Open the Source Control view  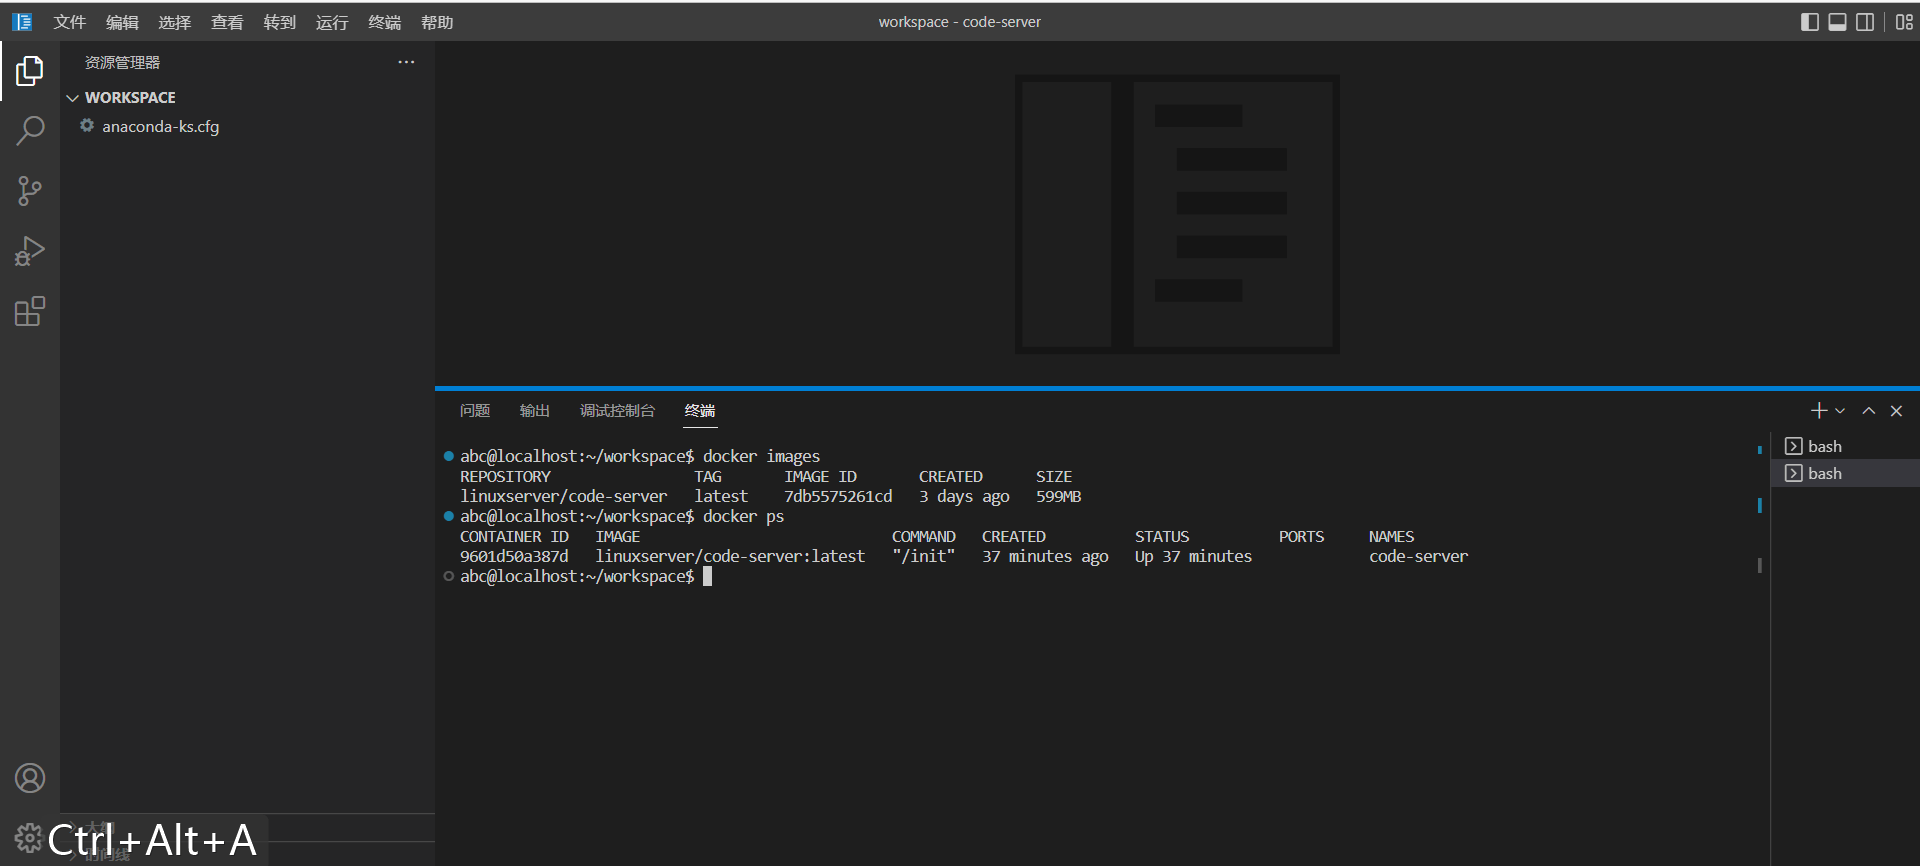(x=30, y=191)
